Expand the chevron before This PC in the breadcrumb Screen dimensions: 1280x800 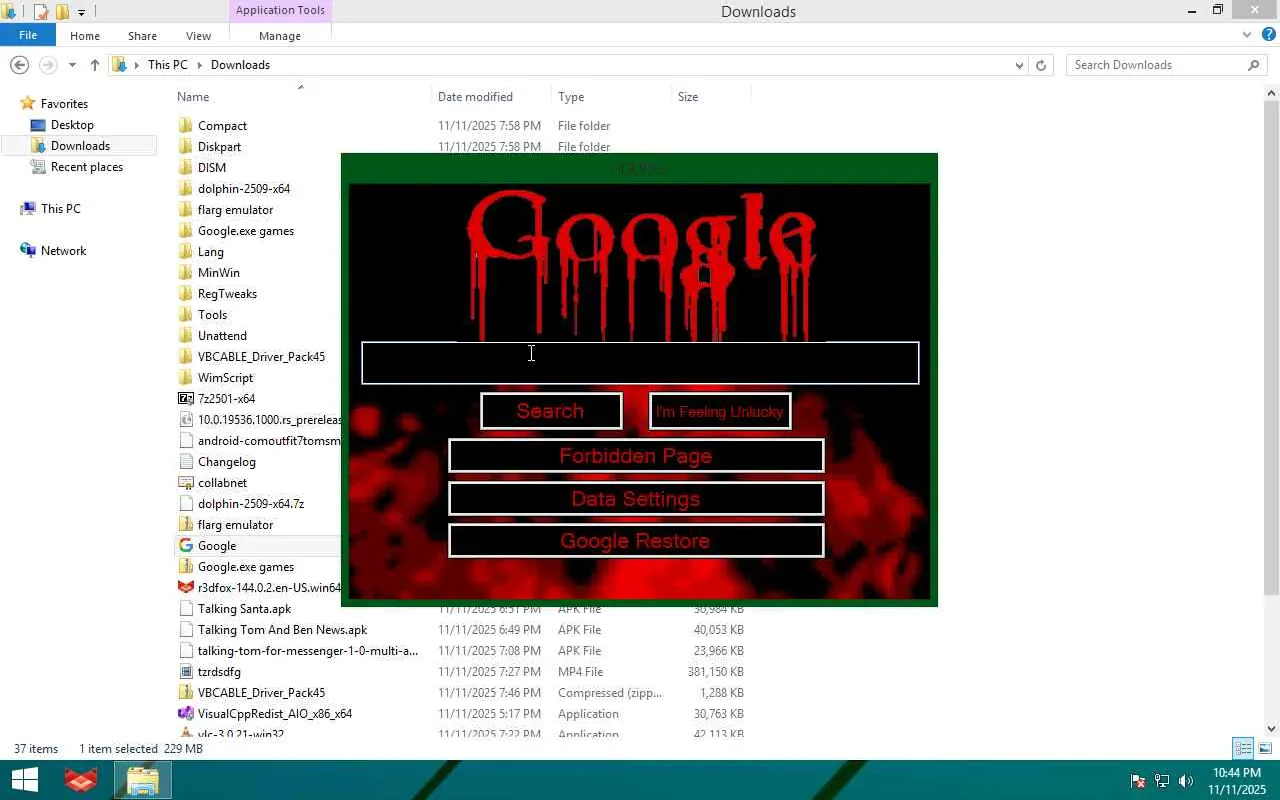pos(137,65)
